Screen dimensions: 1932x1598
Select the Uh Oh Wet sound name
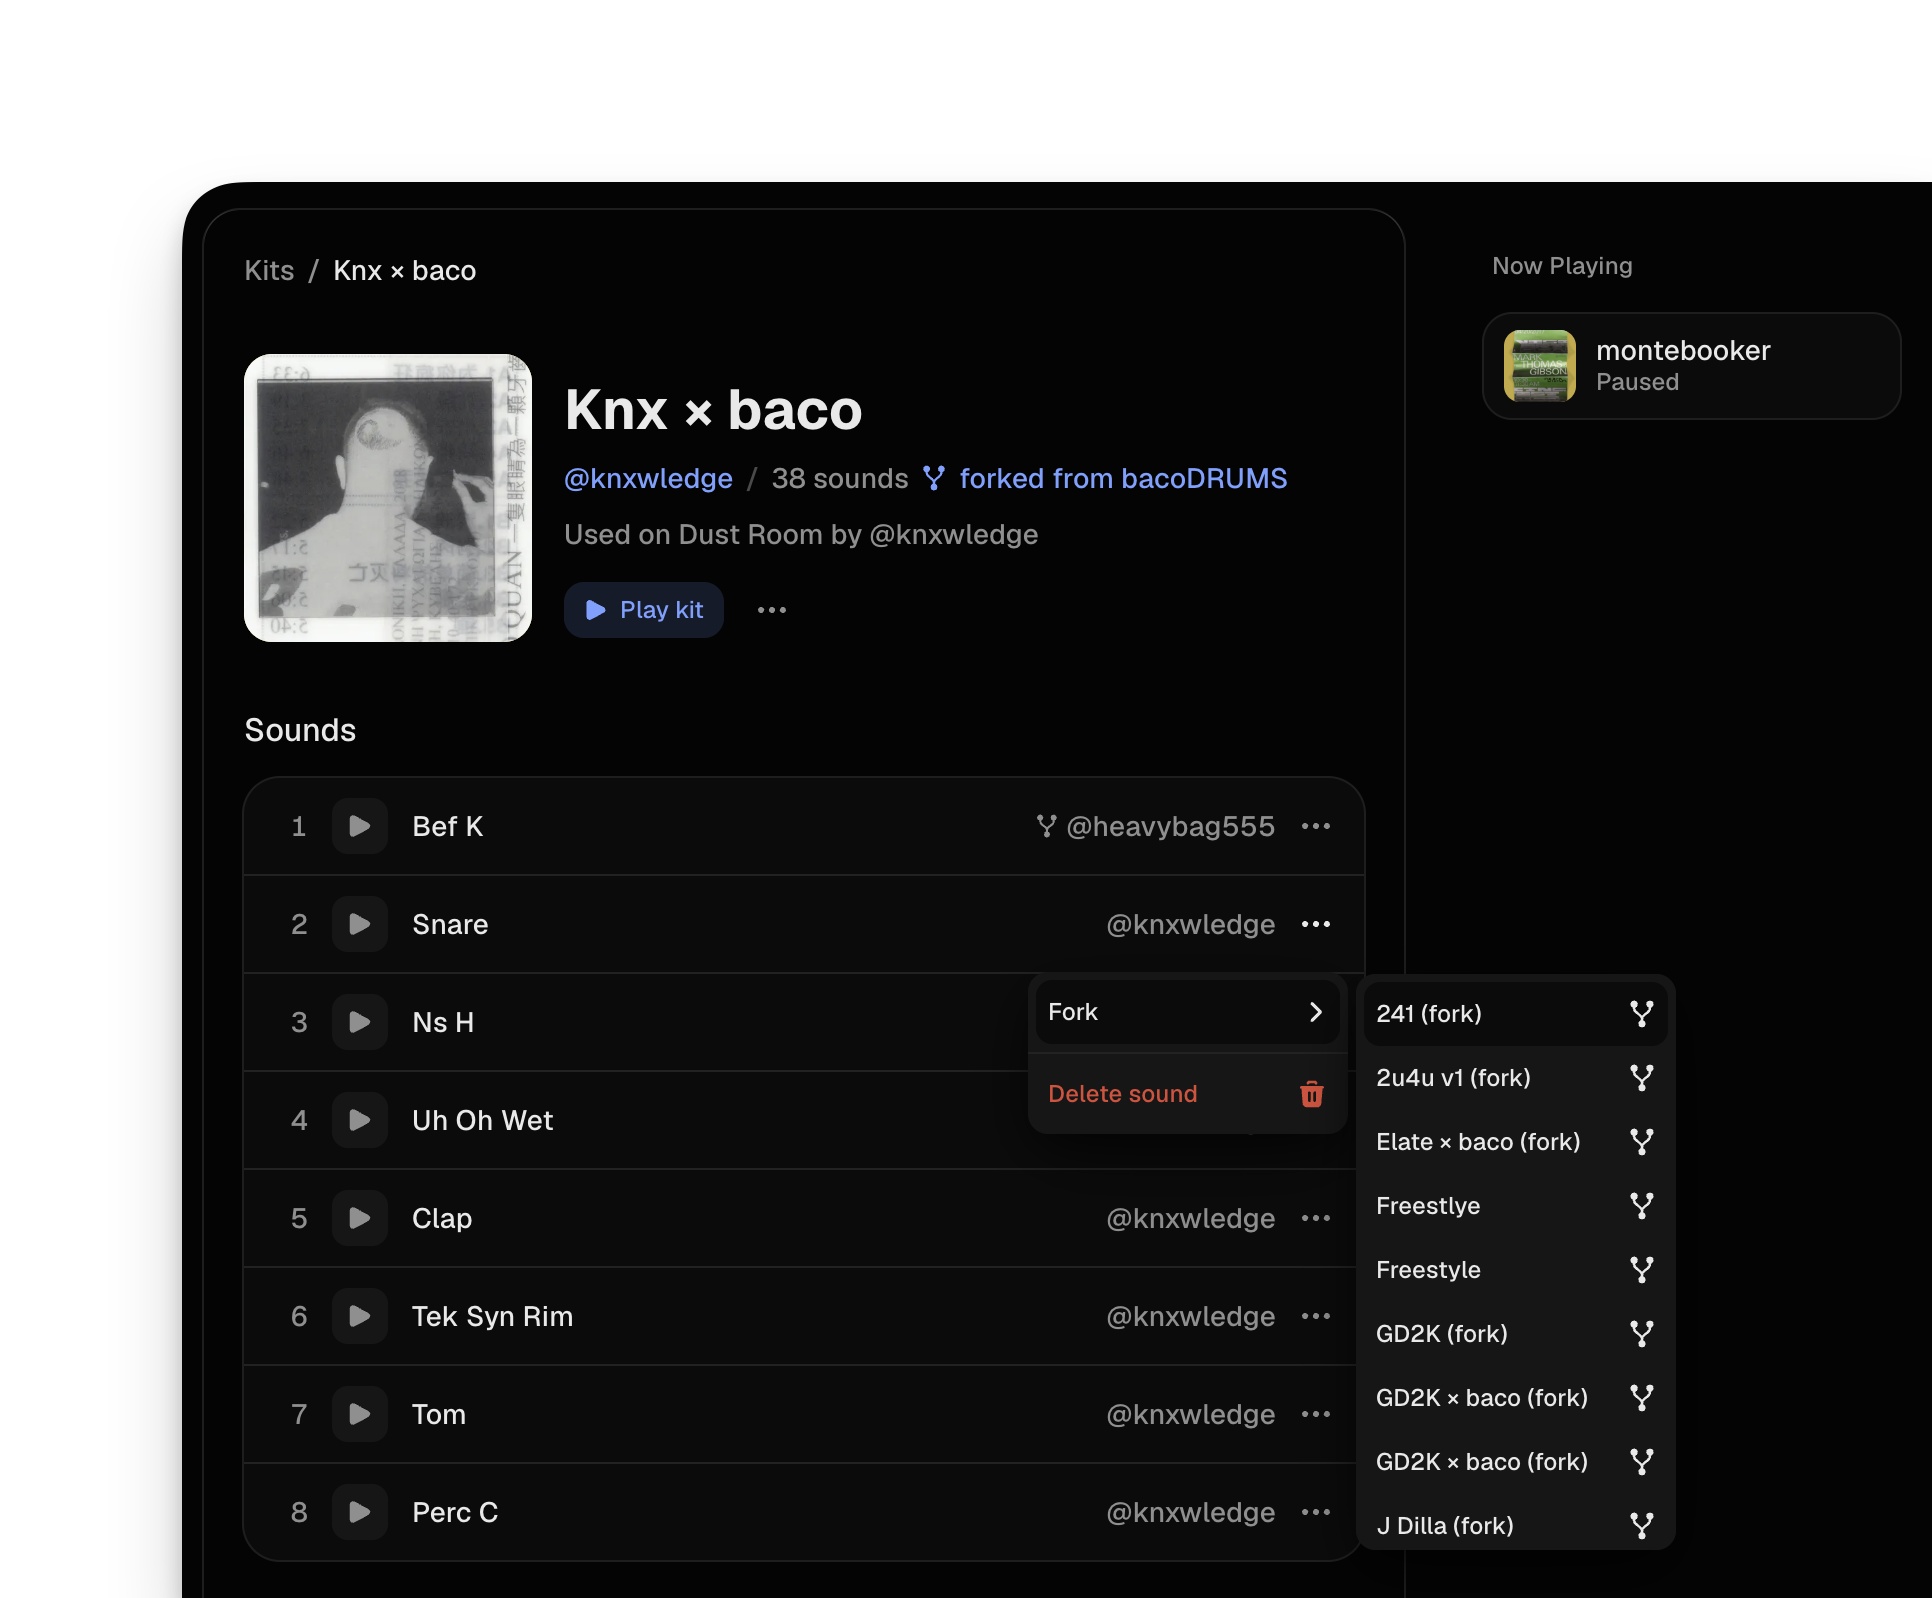[x=482, y=1120]
